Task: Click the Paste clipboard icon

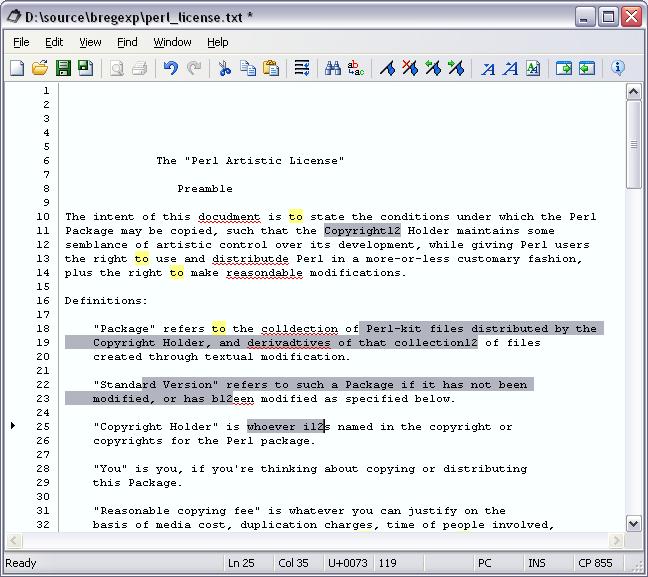Action: (271, 68)
